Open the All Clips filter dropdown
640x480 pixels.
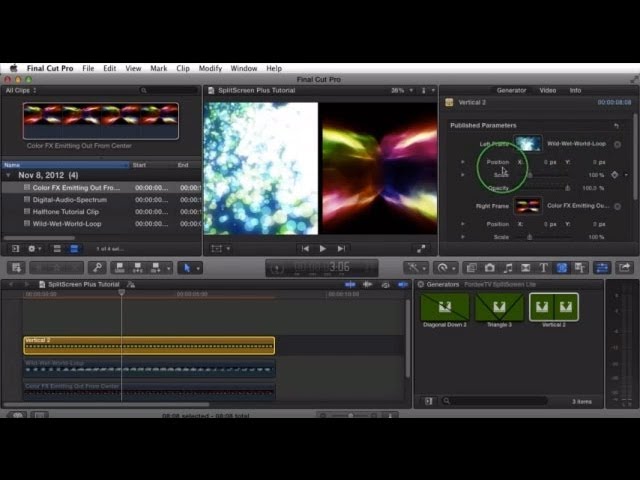click(x=20, y=90)
